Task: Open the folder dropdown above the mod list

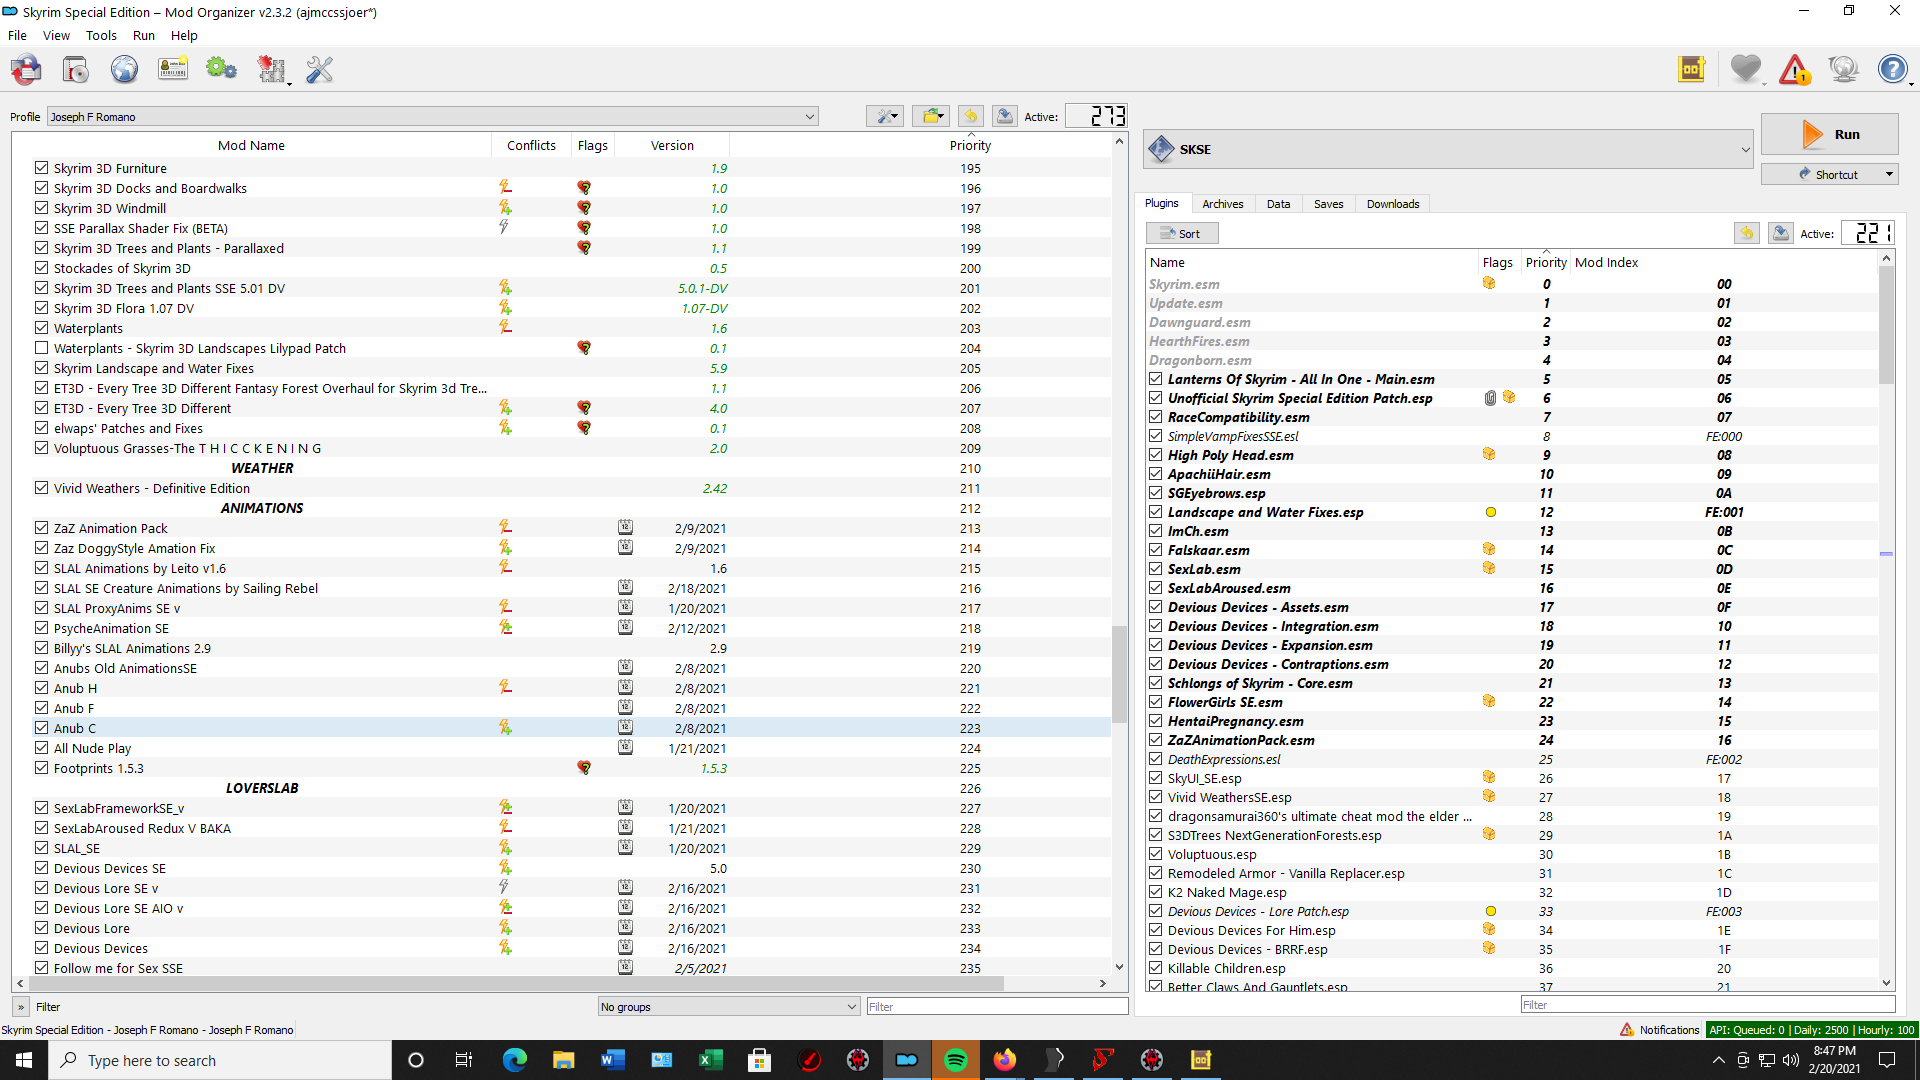Action: 931,116
